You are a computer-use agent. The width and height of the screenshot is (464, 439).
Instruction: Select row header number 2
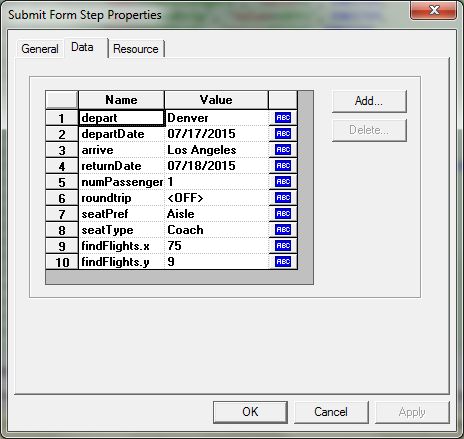[62, 134]
